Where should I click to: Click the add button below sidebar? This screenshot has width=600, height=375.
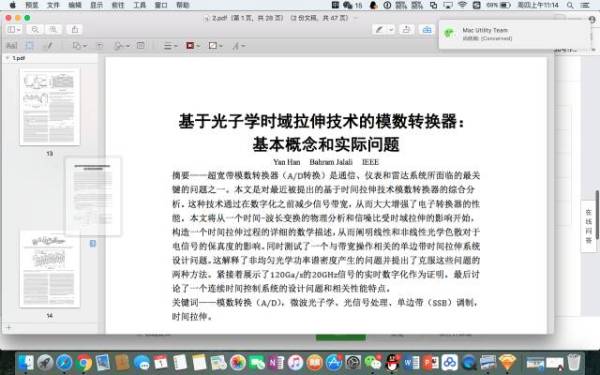8,328
